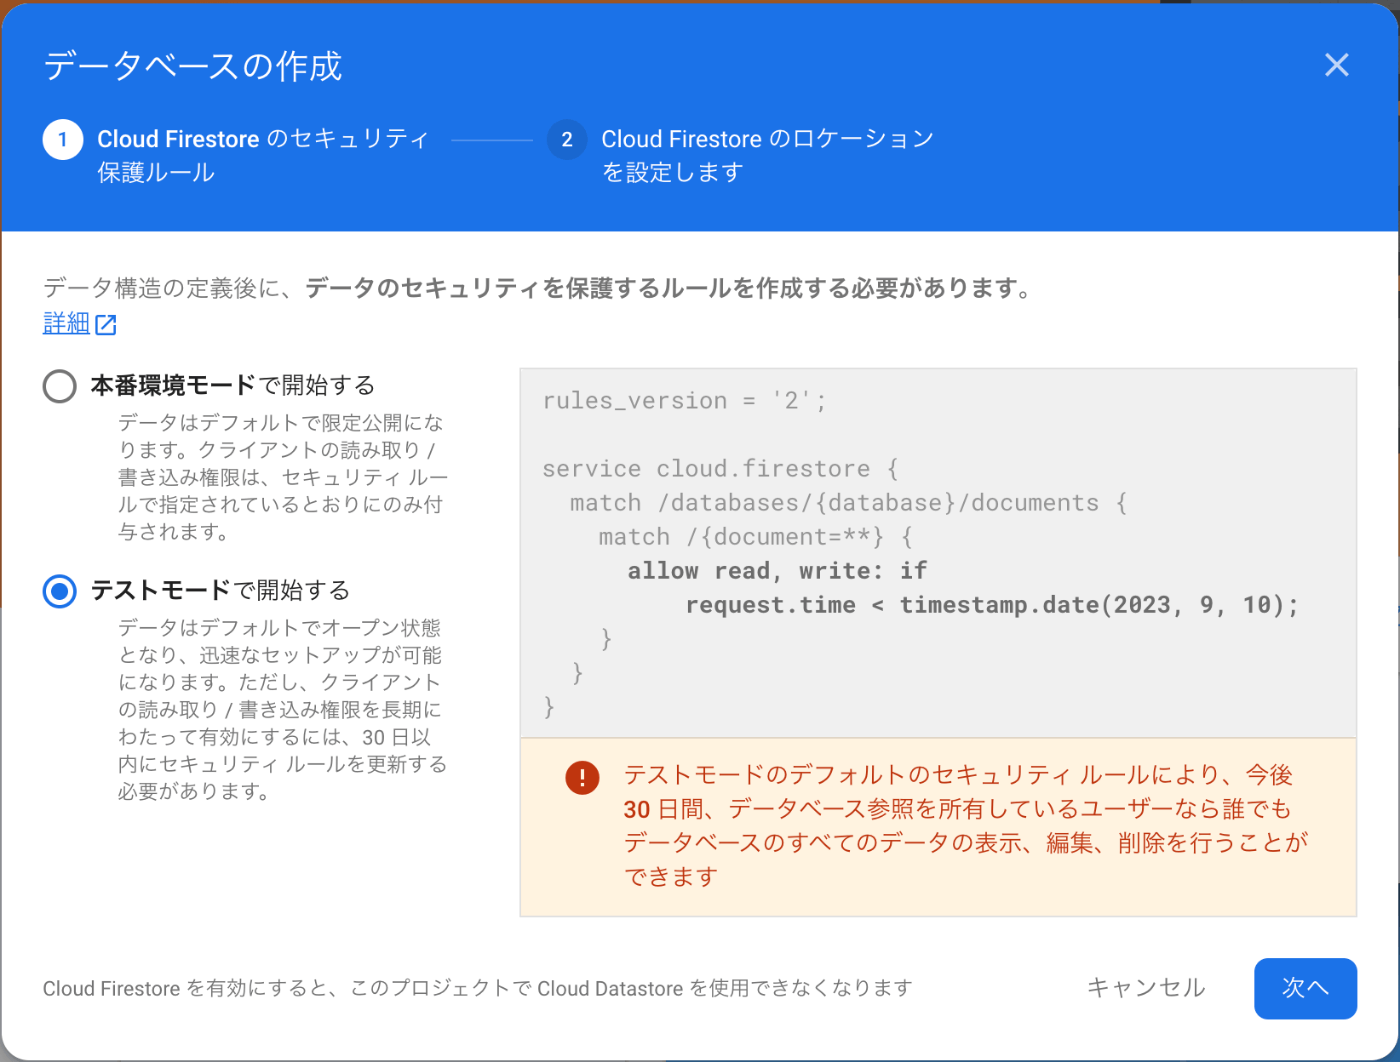Select 本番環境モード radio button

60,385
